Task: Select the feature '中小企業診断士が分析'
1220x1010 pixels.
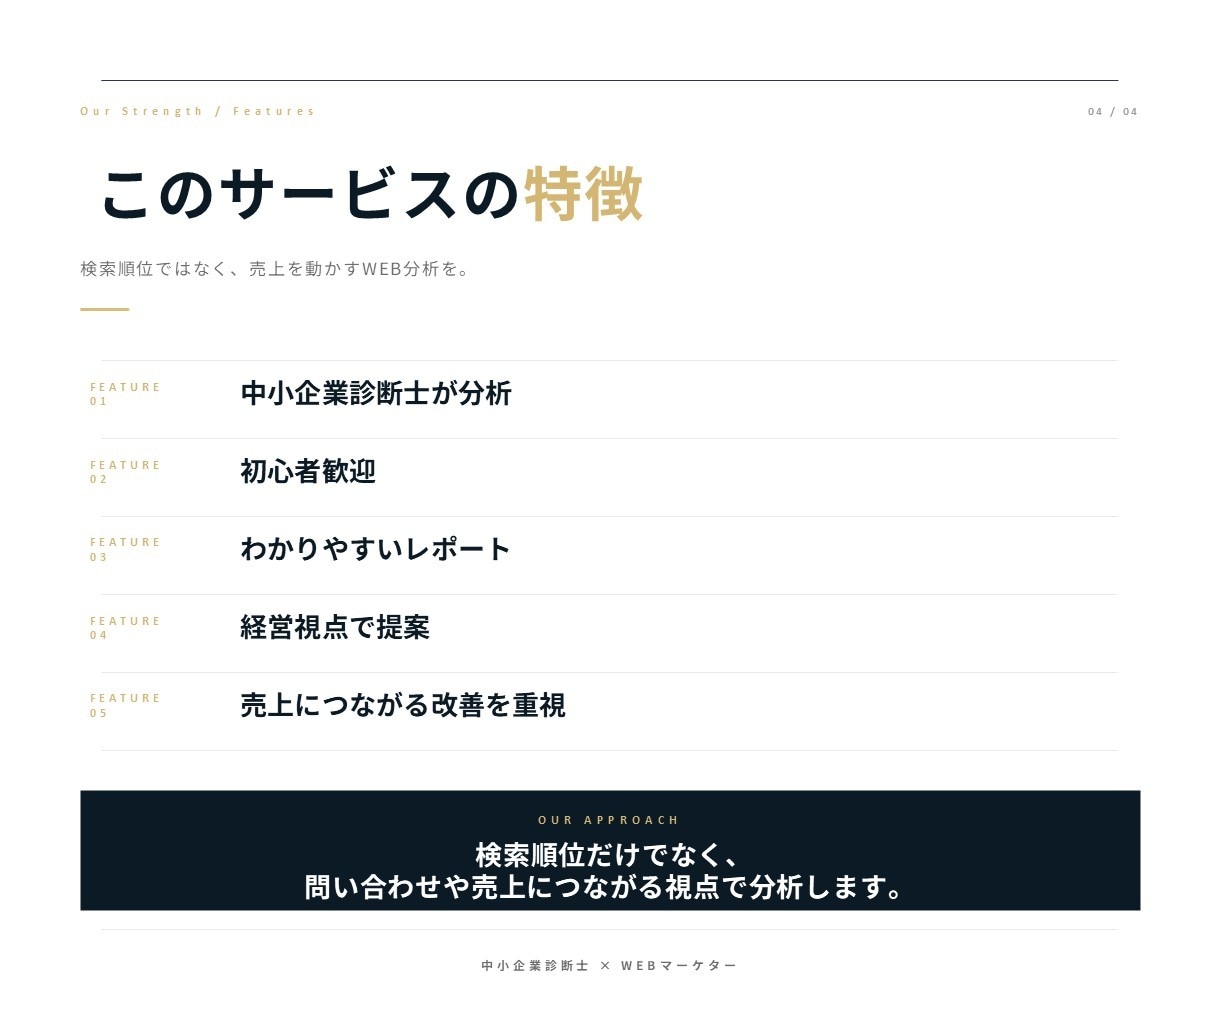Action: click(x=376, y=393)
